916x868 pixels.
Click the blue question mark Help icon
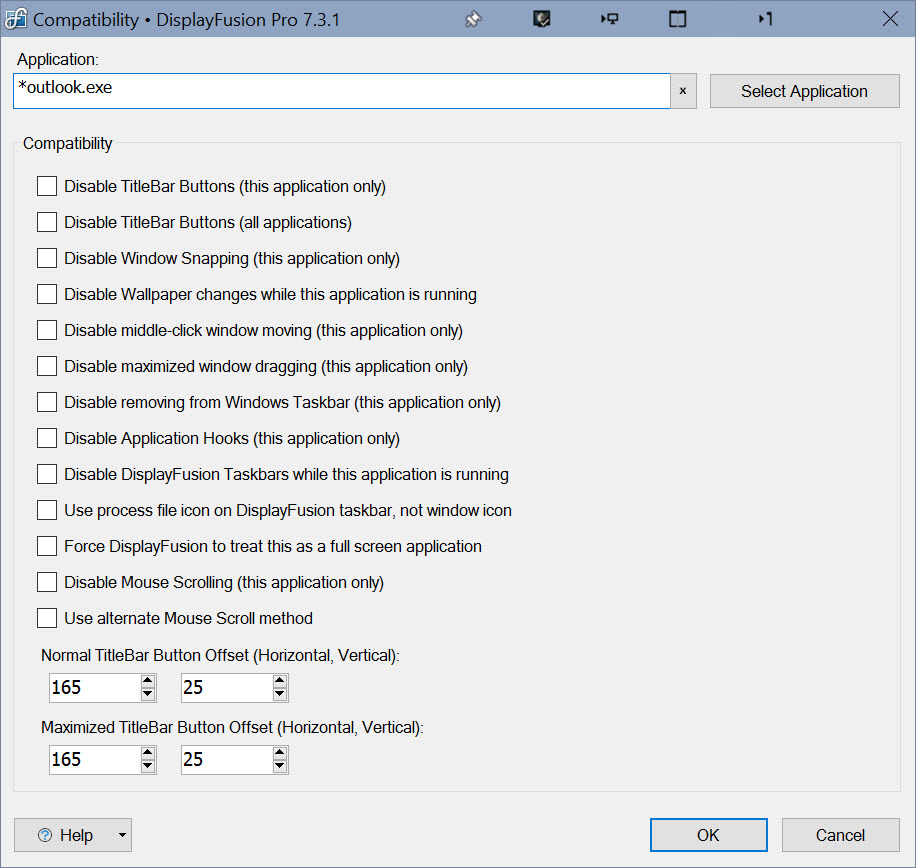coord(44,835)
